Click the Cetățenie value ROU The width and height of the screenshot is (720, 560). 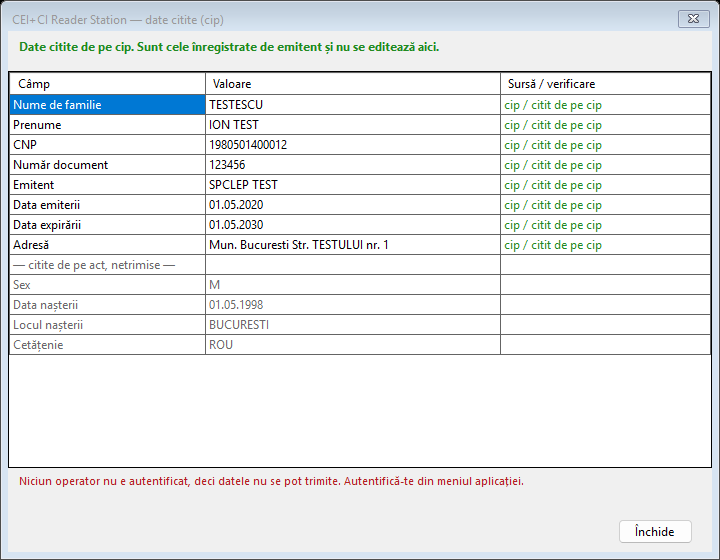221,345
